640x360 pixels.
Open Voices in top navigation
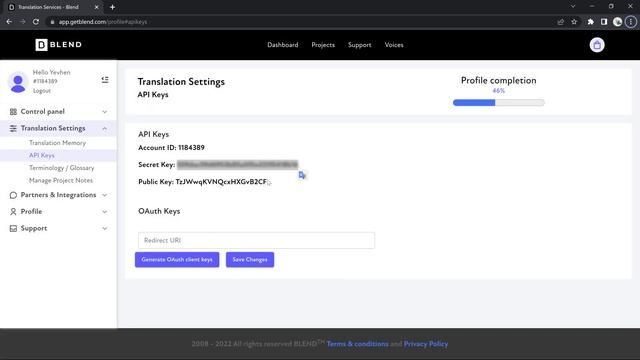tap(394, 45)
